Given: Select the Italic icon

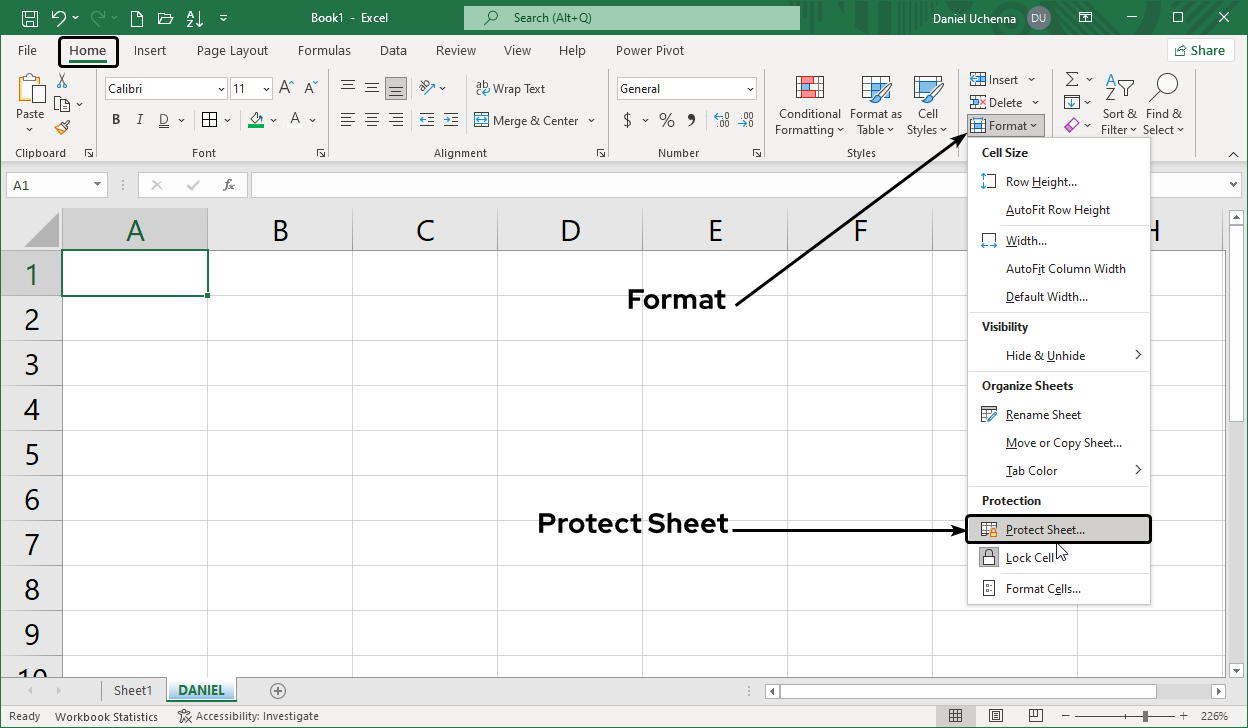Looking at the screenshot, I should point(140,119).
